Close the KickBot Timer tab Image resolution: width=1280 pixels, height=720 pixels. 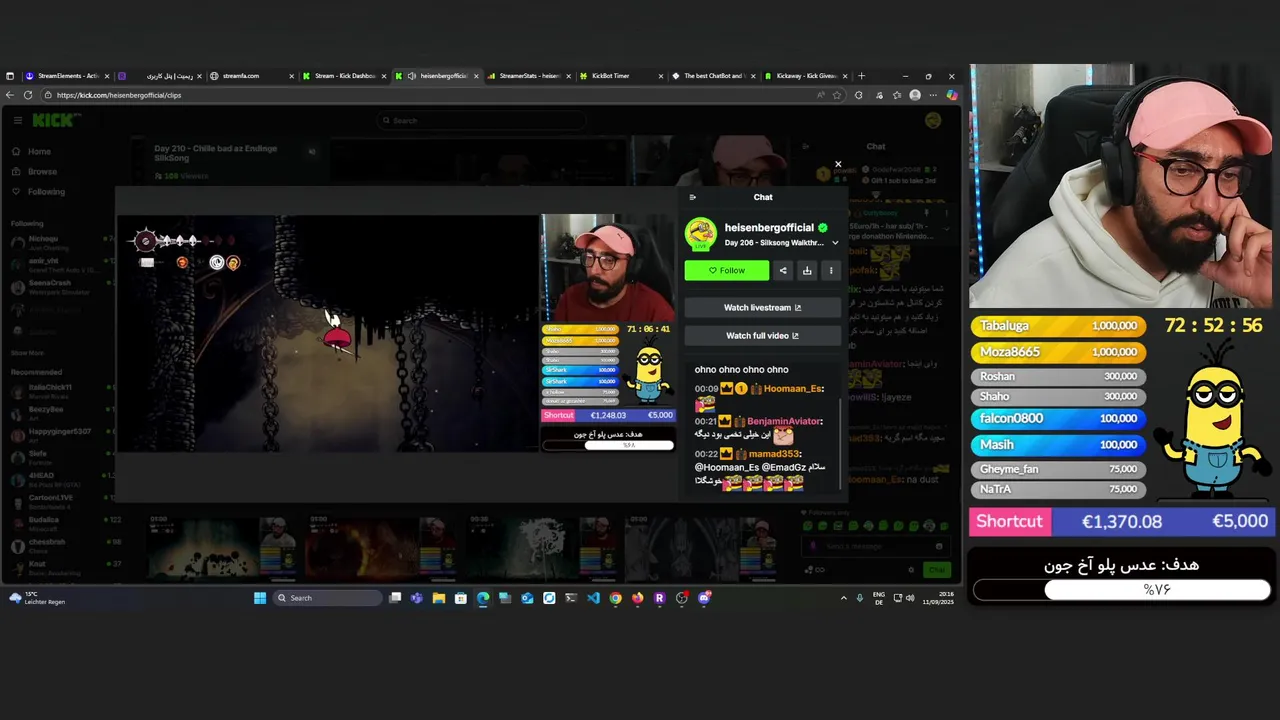(660, 76)
